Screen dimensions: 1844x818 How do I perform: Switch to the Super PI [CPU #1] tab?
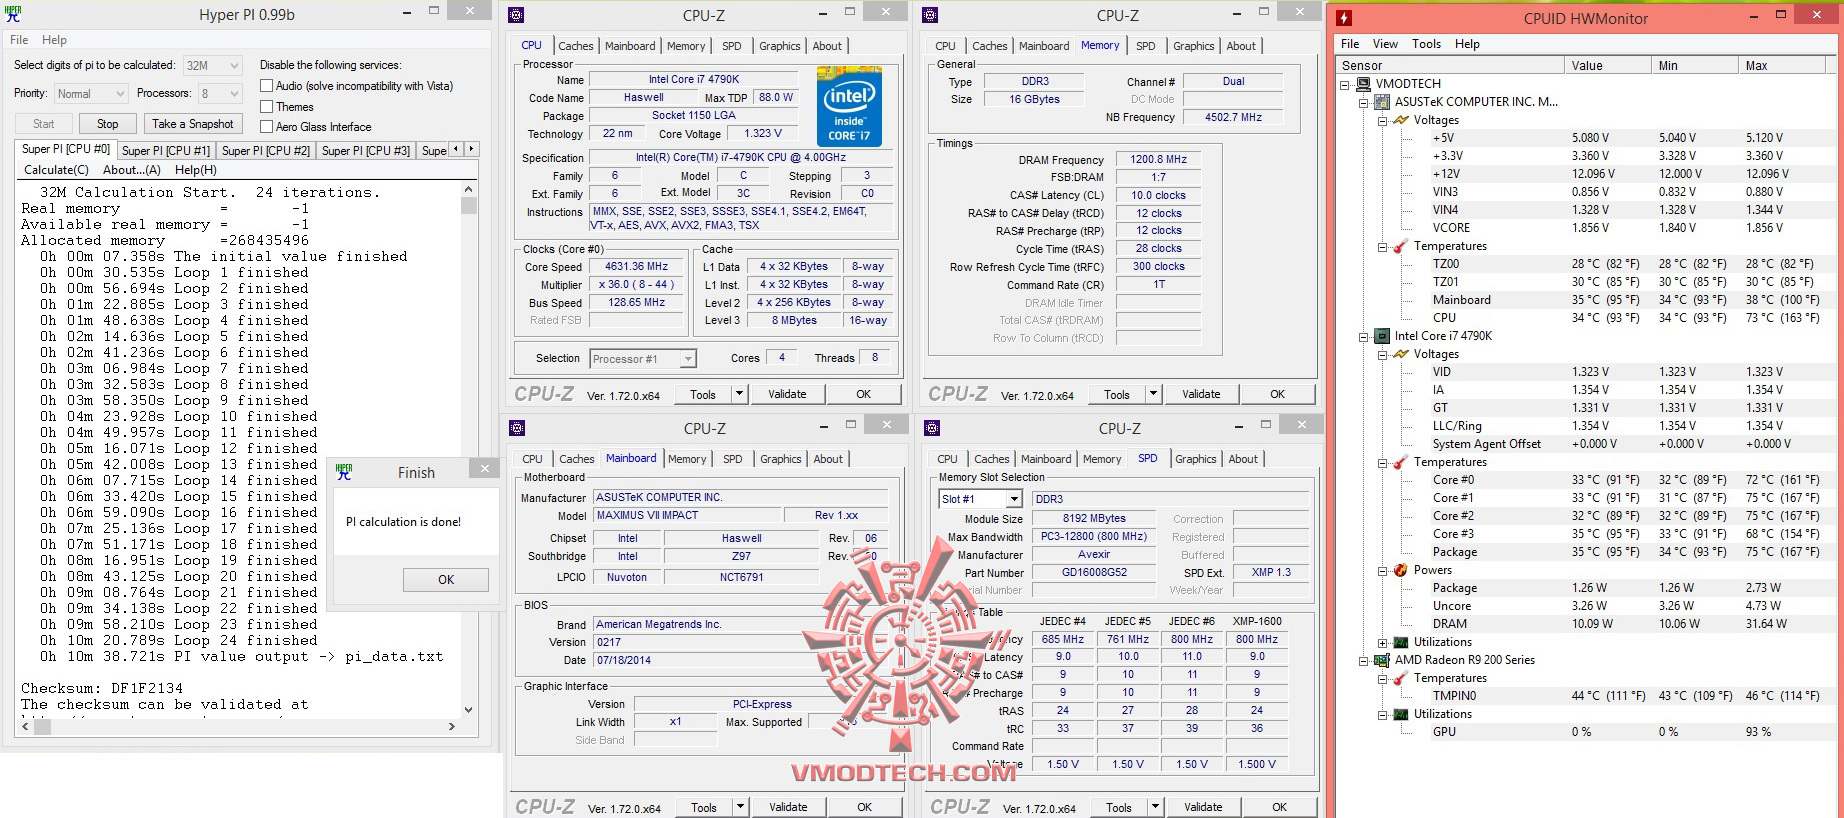pyautogui.click(x=166, y=151)
